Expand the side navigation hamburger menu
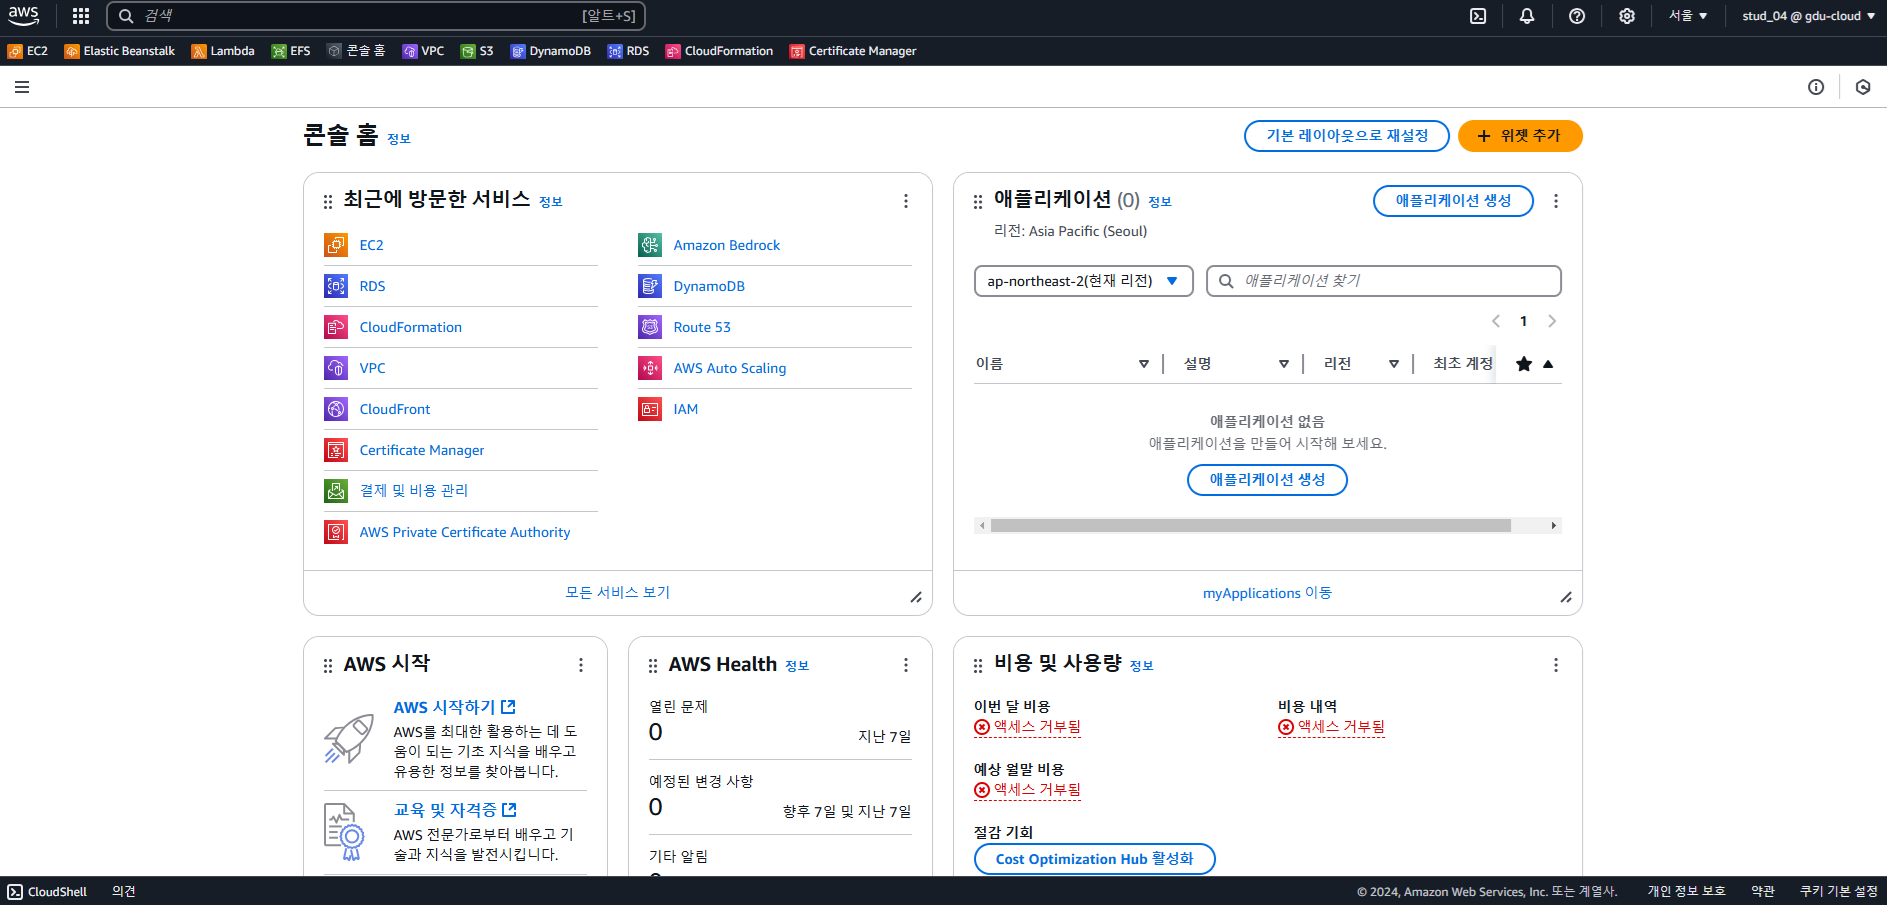This screenshot has width=1887, height=905. (22, 87)
